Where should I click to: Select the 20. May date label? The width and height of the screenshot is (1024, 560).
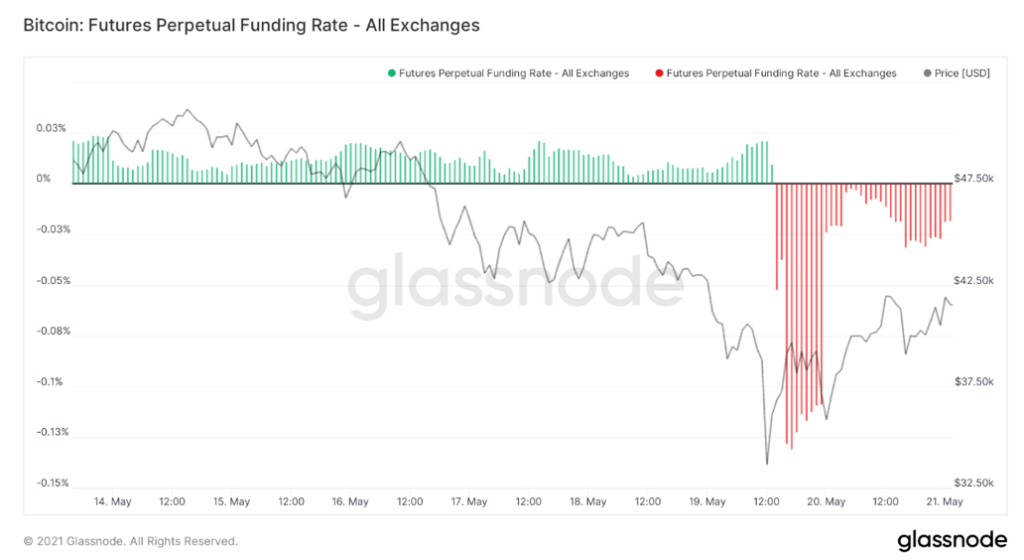click(824, 502)
